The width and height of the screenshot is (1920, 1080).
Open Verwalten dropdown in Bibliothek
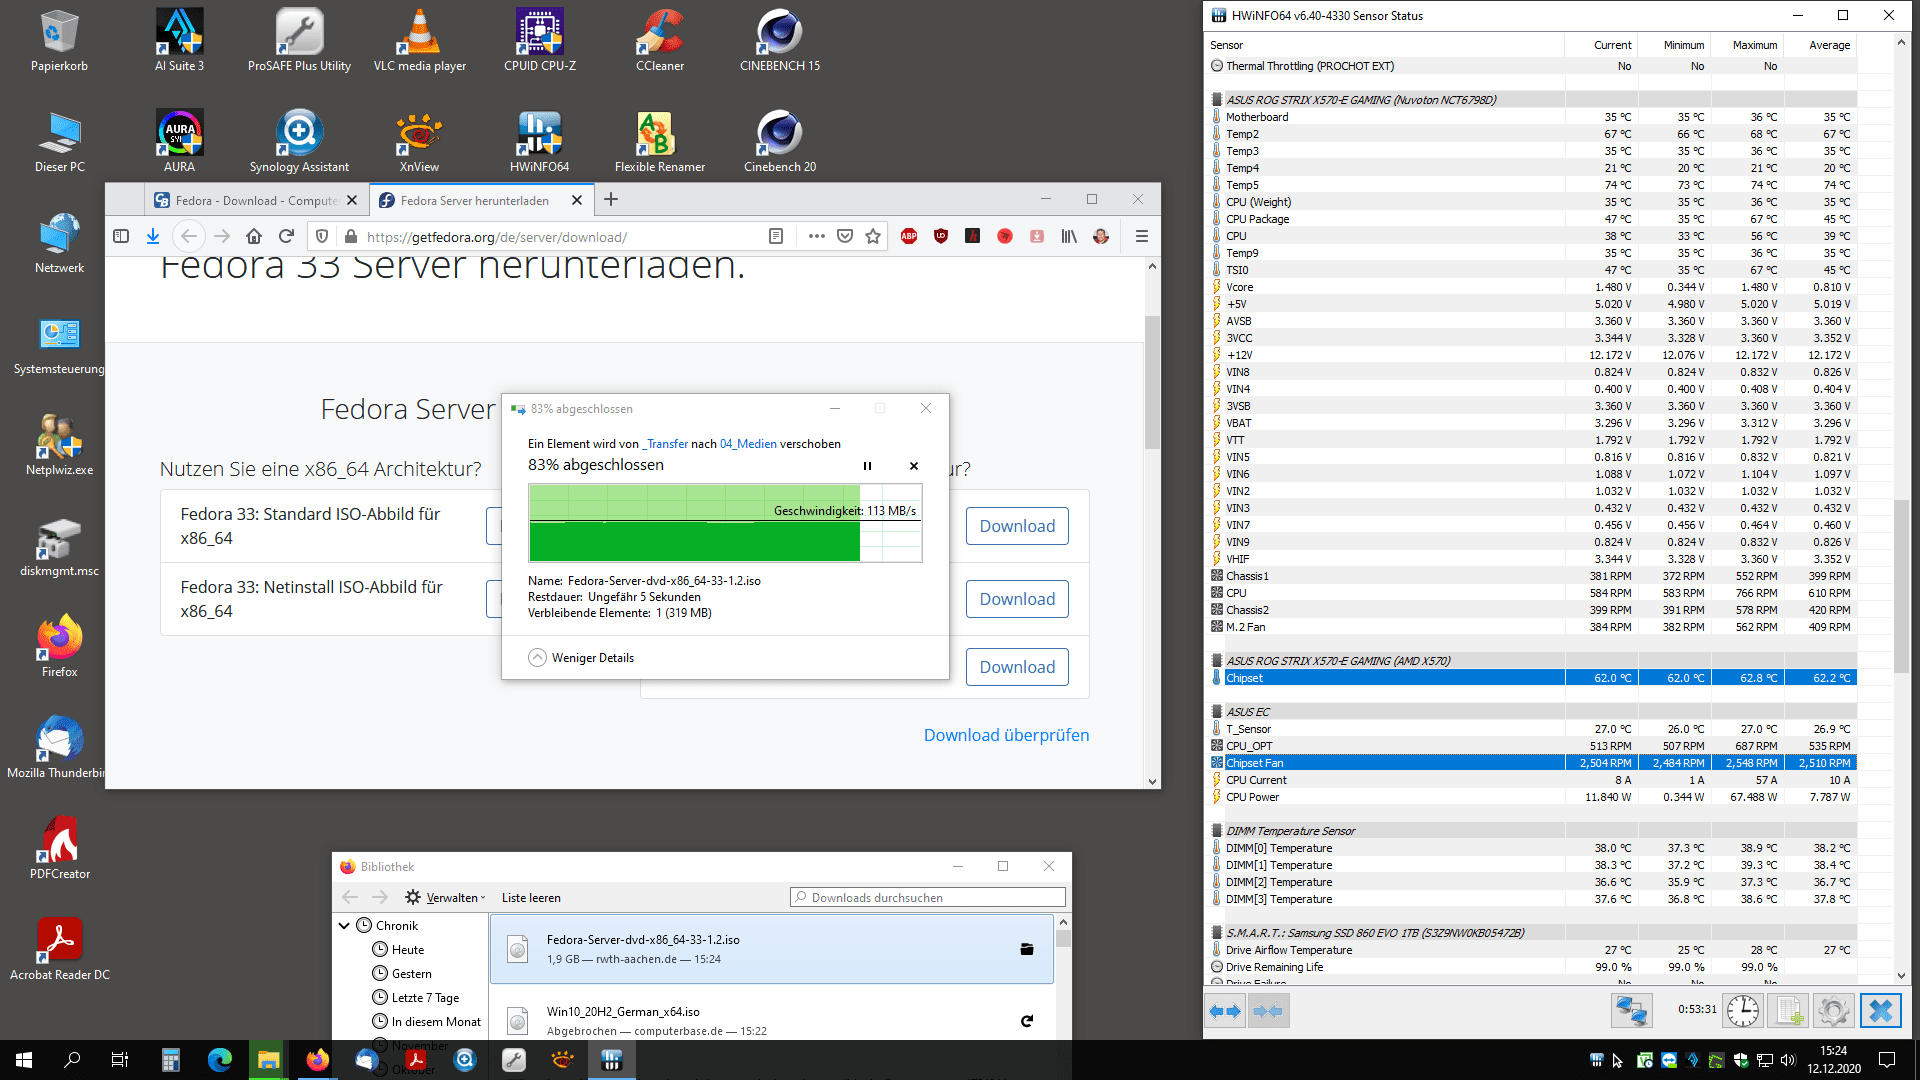click(446, 897)
